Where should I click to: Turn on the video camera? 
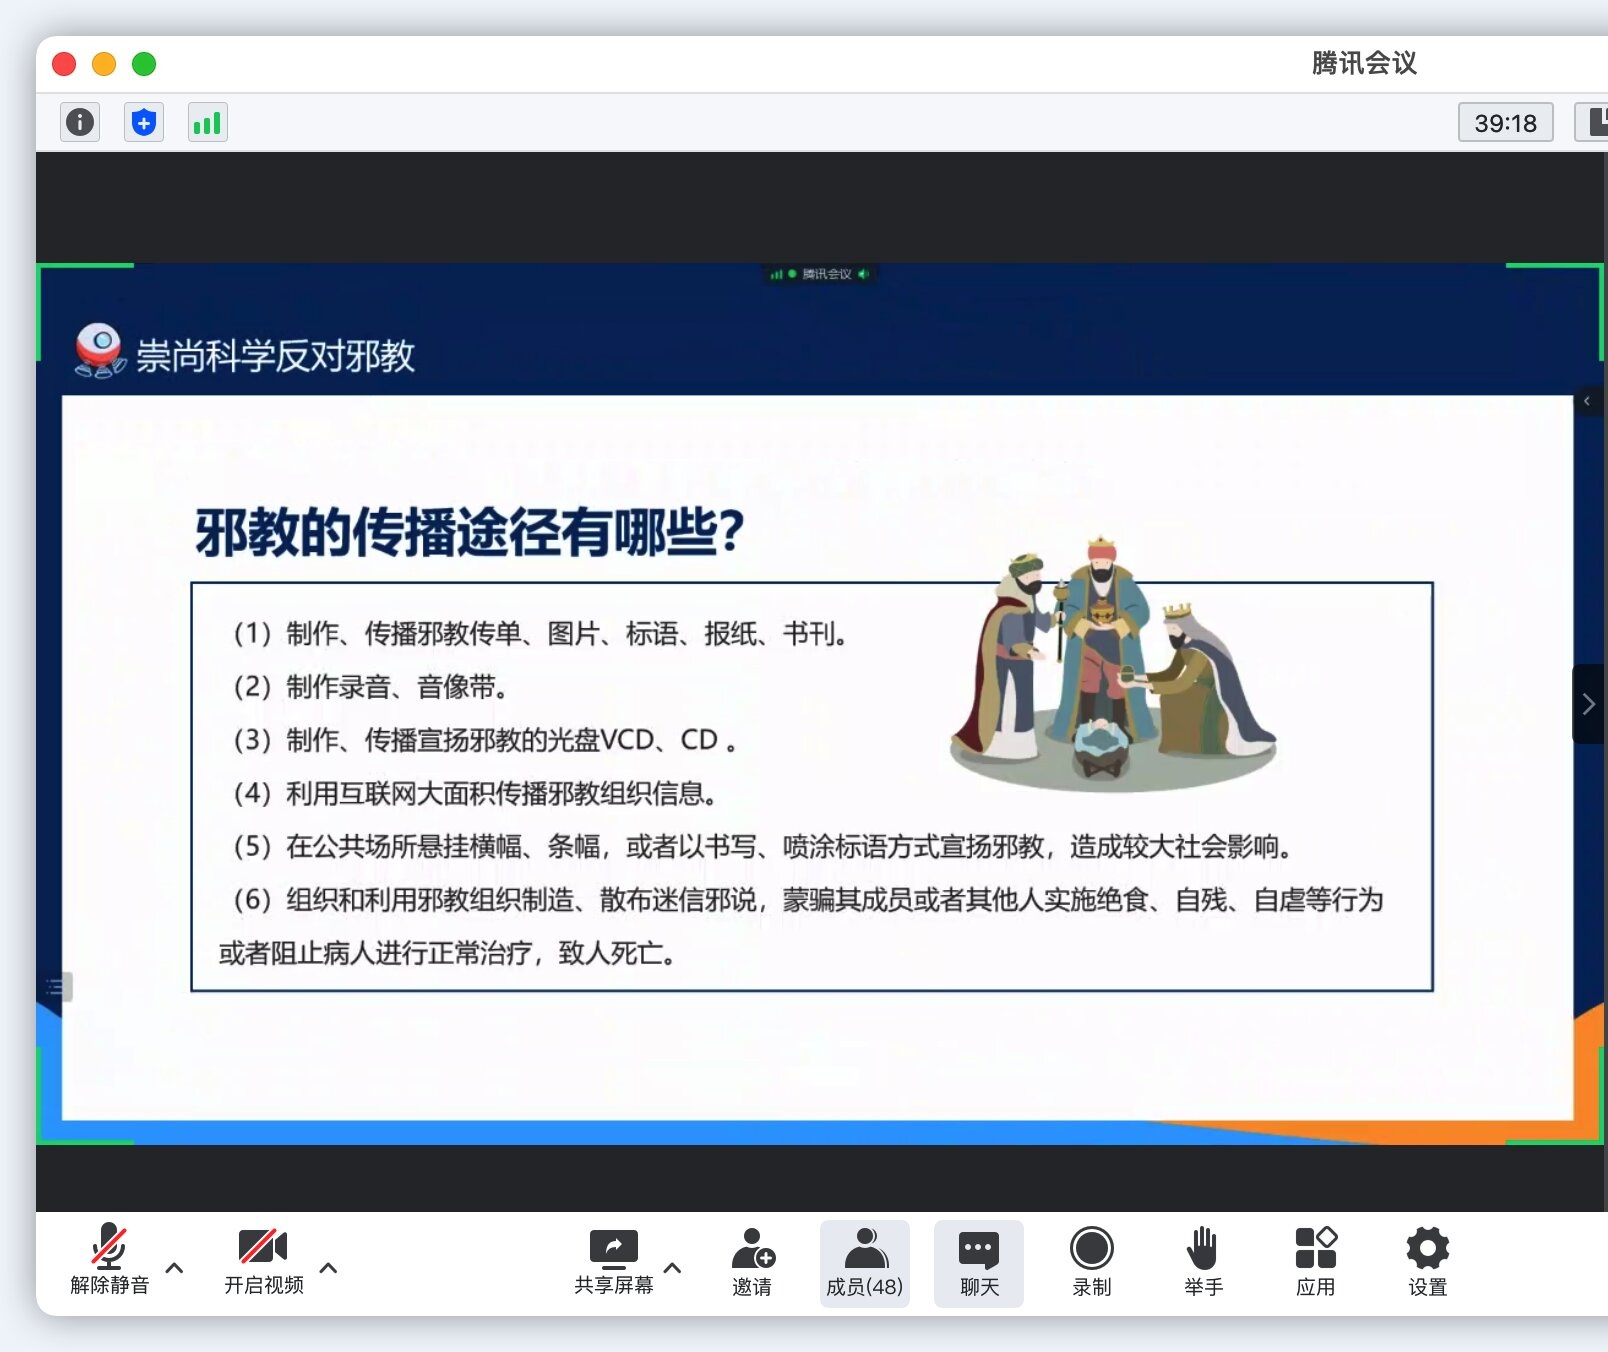coord(263,1260)
